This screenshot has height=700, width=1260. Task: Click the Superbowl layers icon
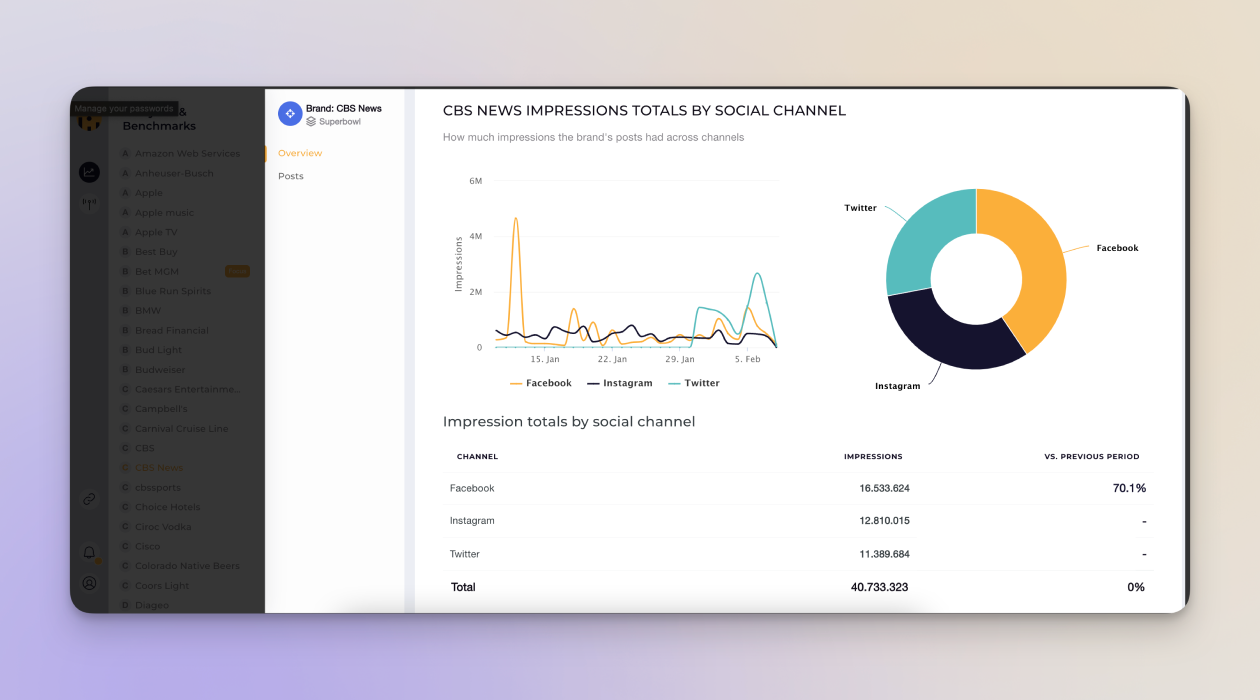[x=311, y=121]
